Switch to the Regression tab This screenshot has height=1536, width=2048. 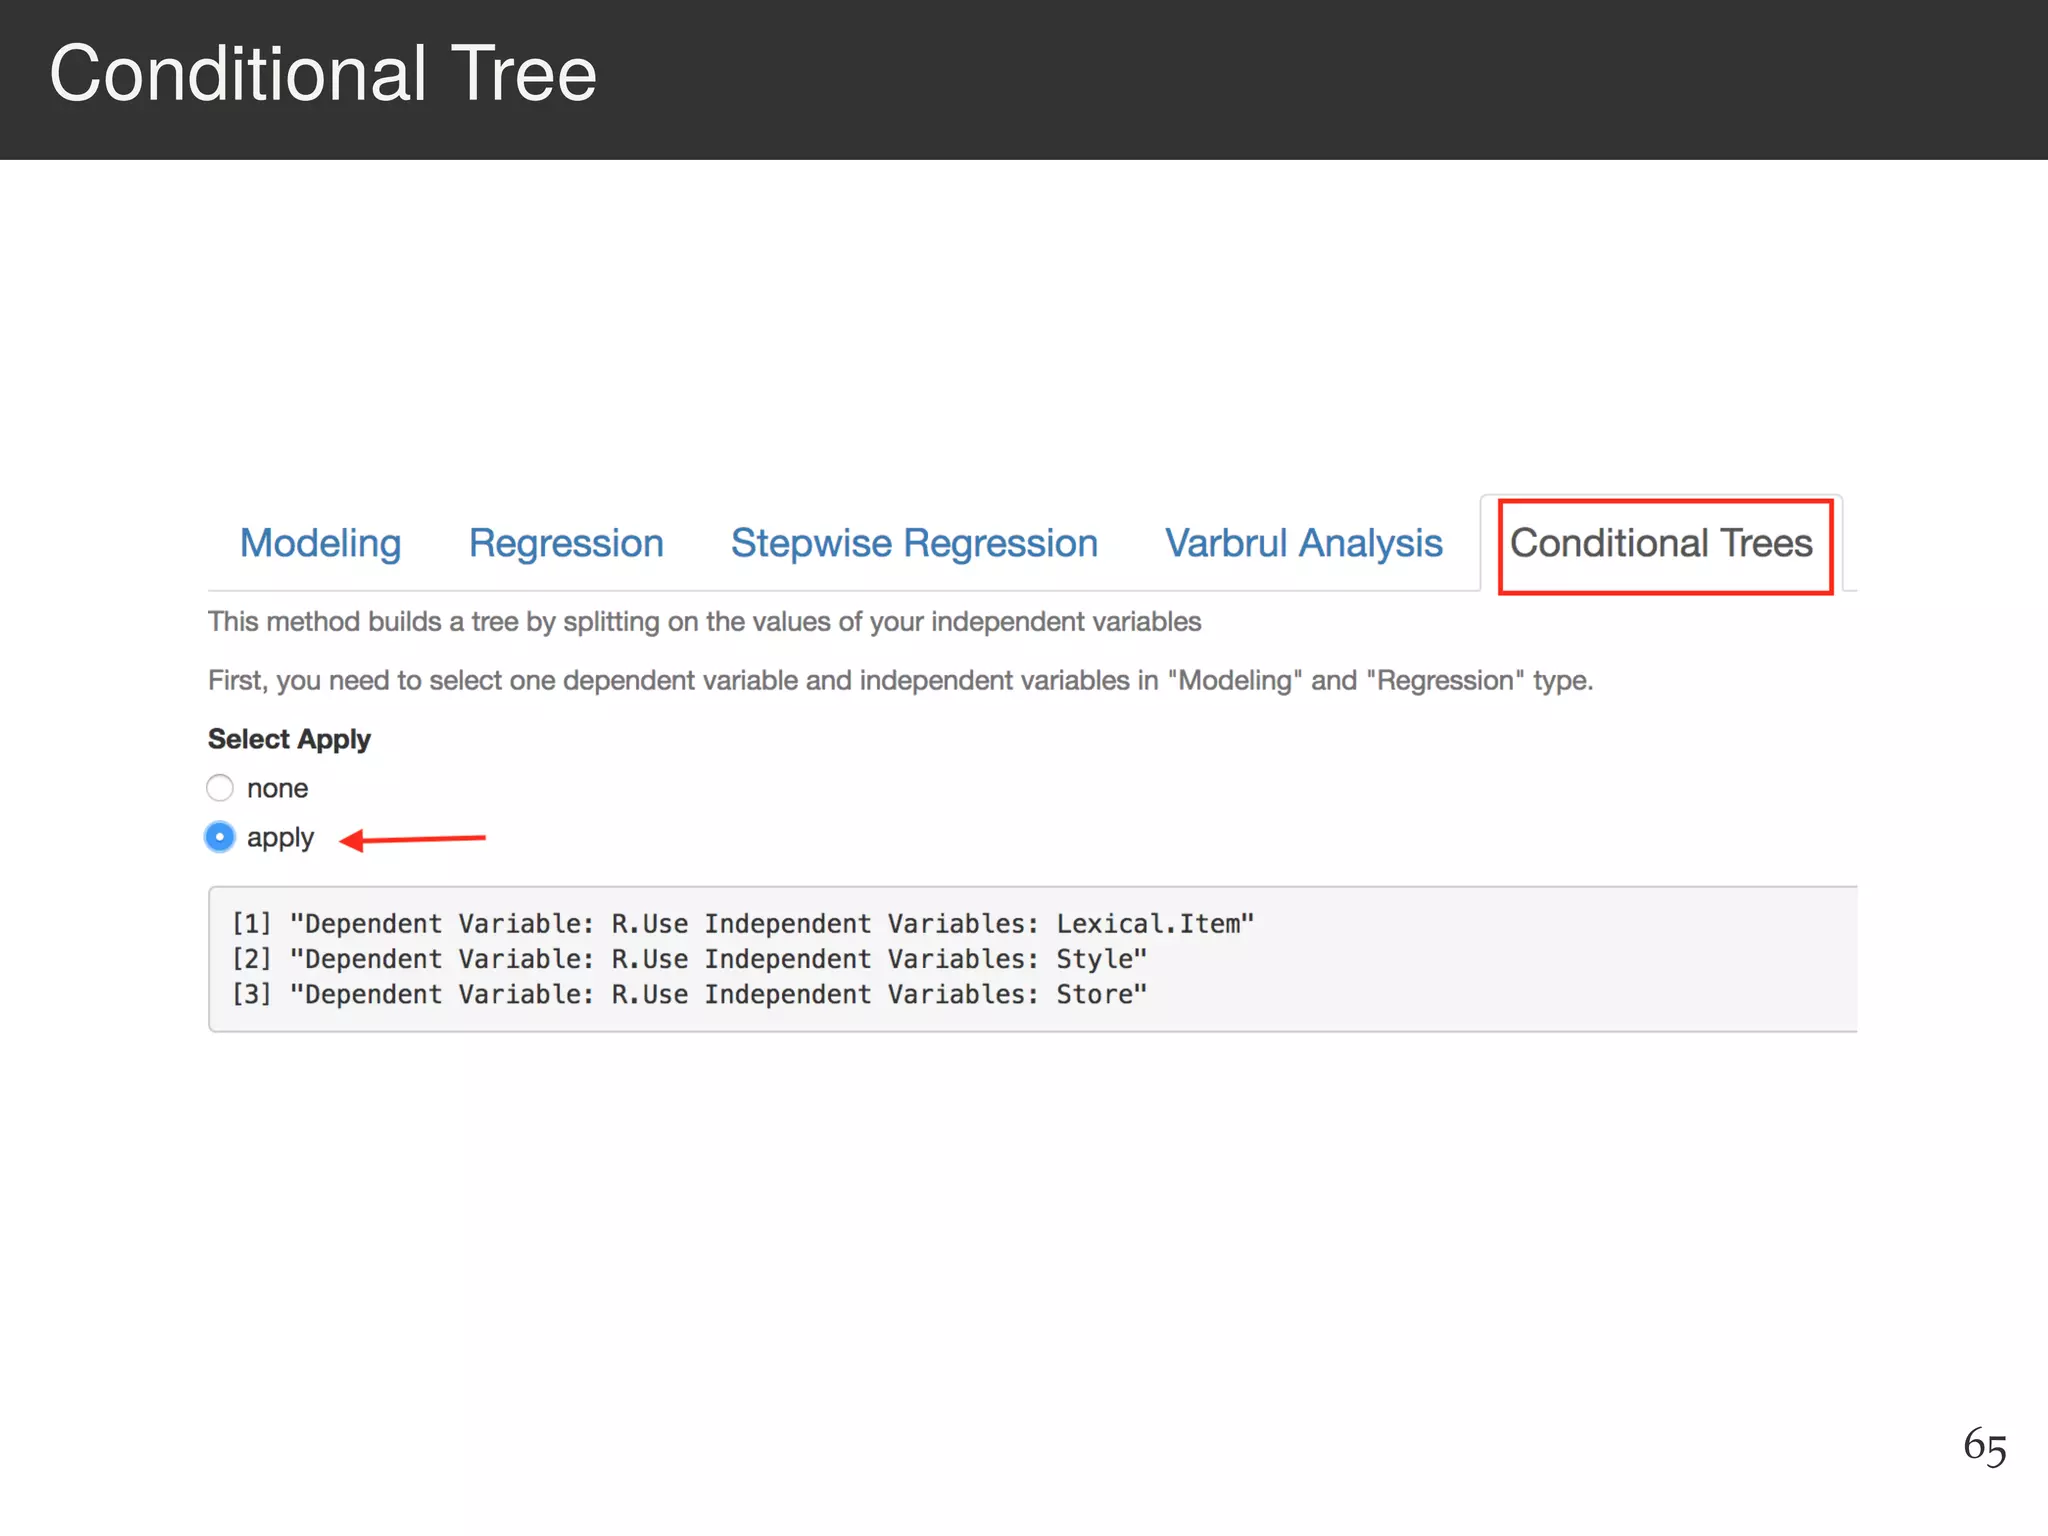pos(566,543)
